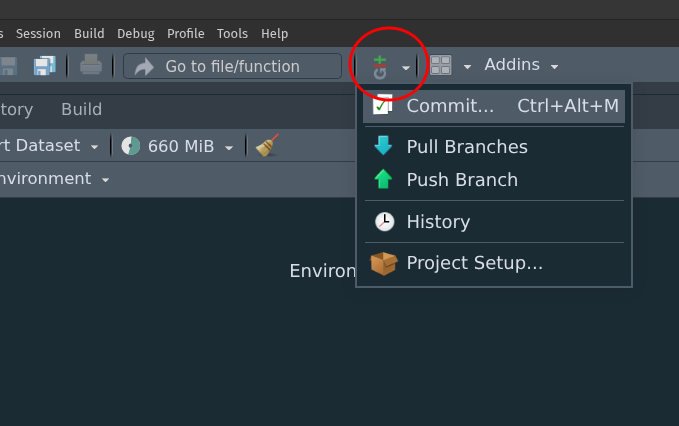Expand the Addins dropdown
The width and height of the screenshot is (679, 426).
(521, 66)
